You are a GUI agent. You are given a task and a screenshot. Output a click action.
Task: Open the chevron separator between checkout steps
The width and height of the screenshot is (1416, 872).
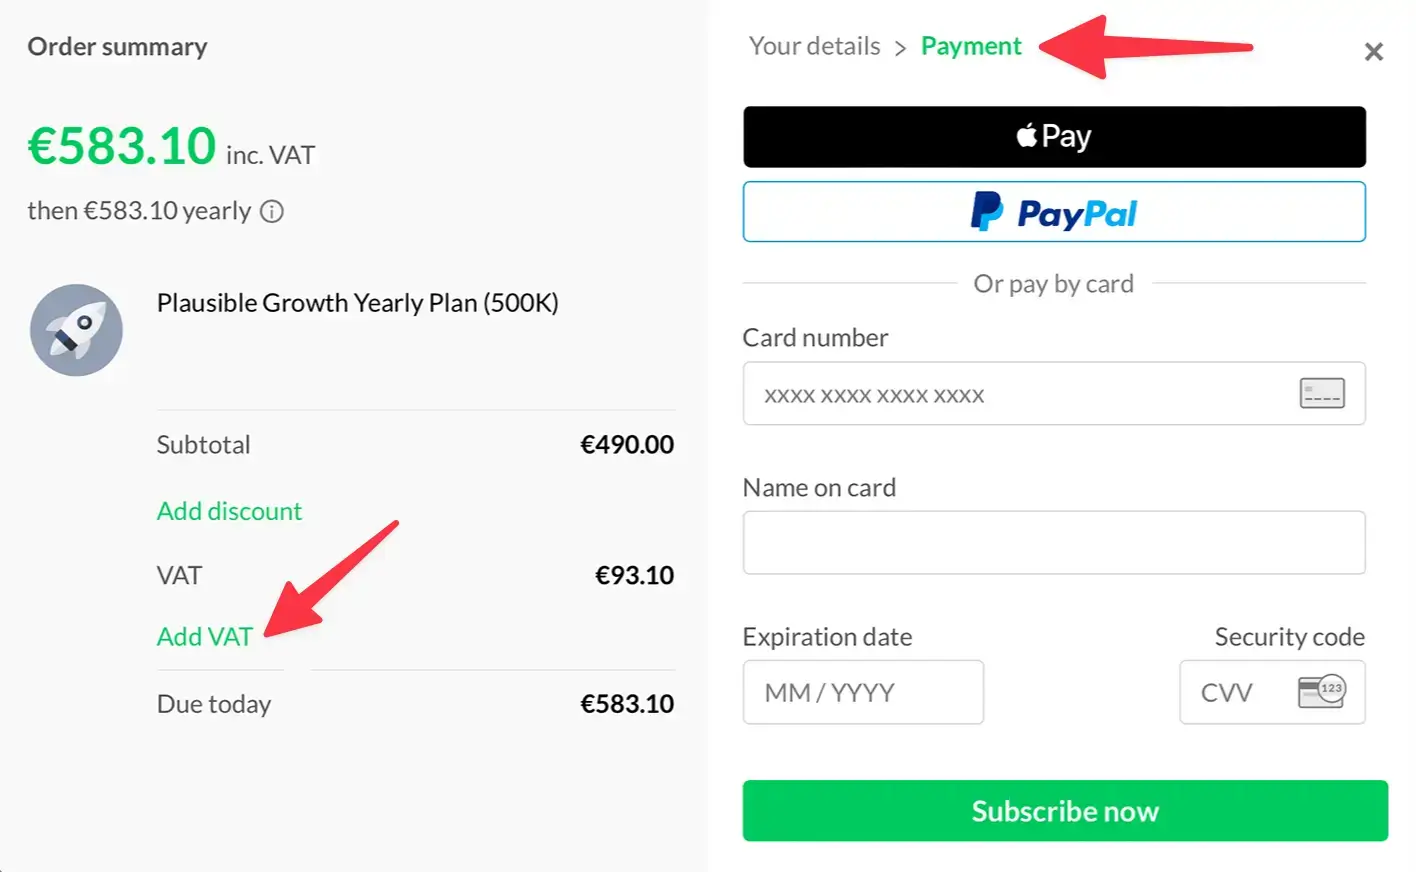[901, 46]
